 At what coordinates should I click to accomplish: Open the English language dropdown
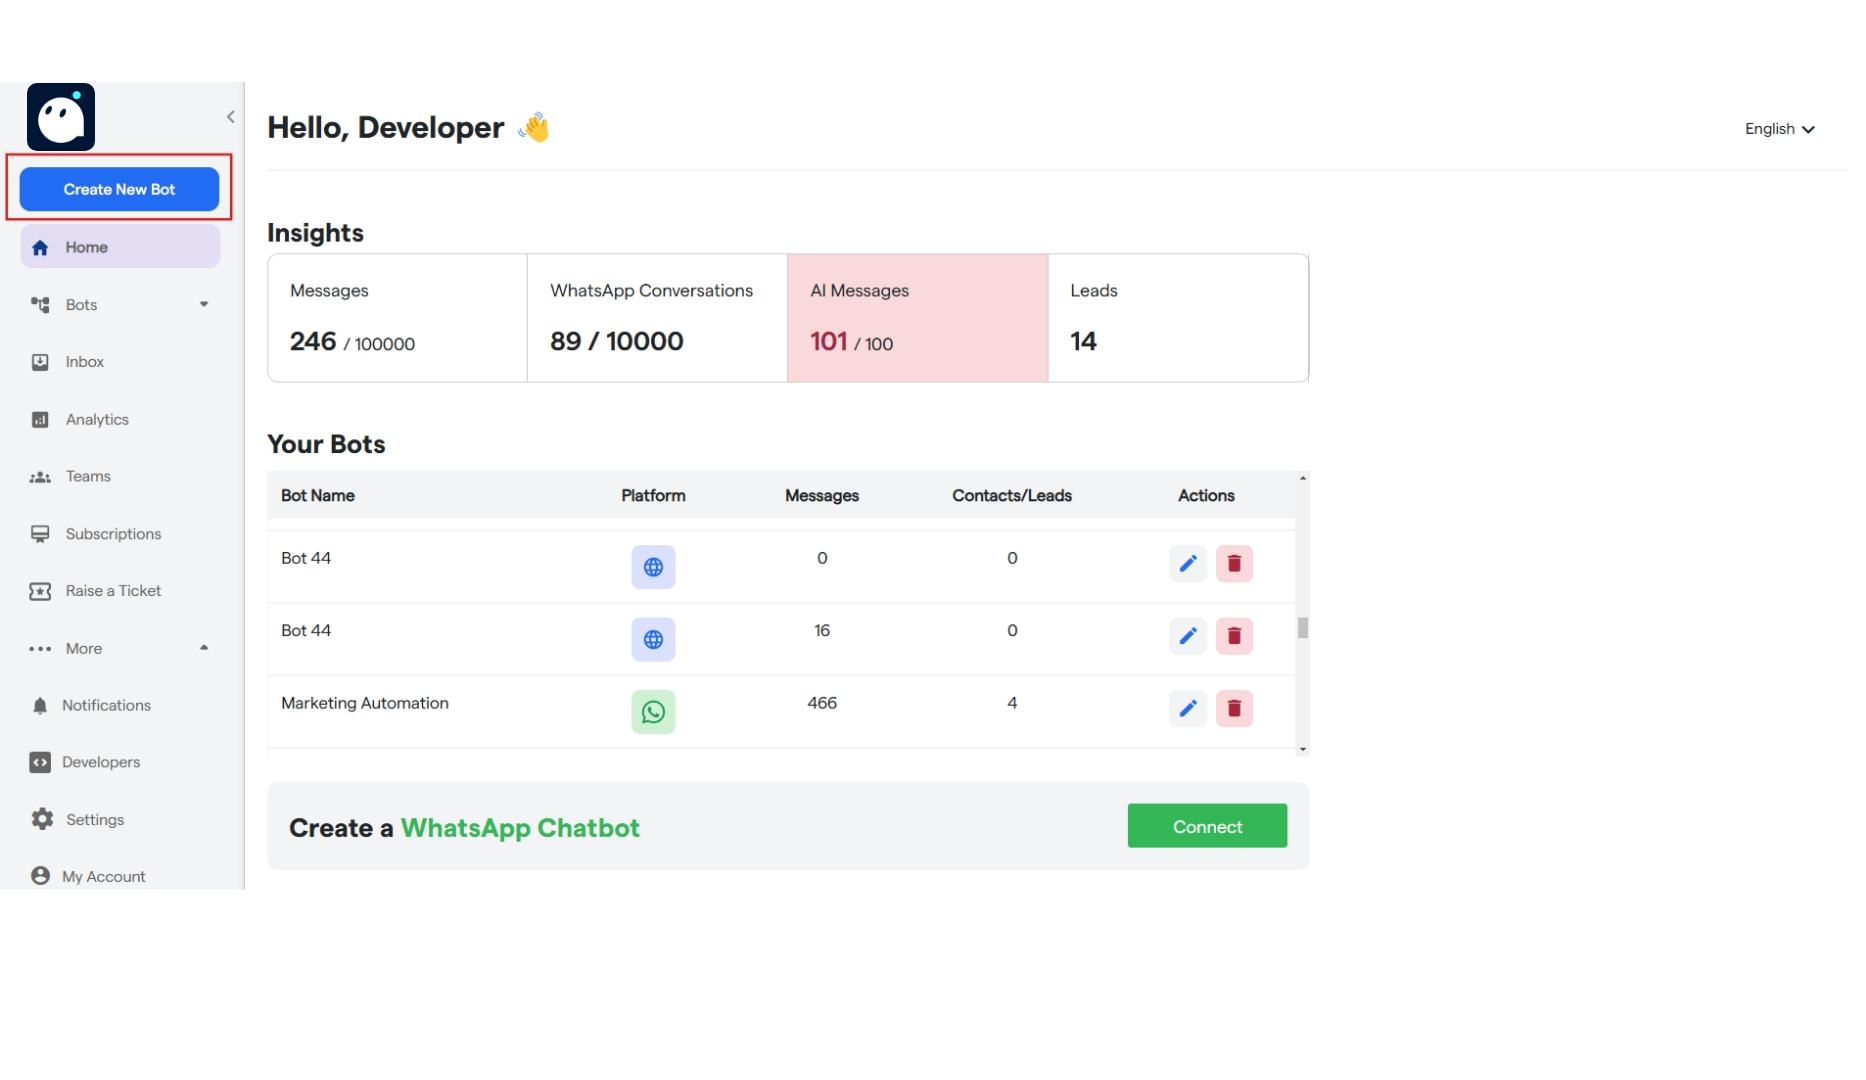click(1779, 128)
